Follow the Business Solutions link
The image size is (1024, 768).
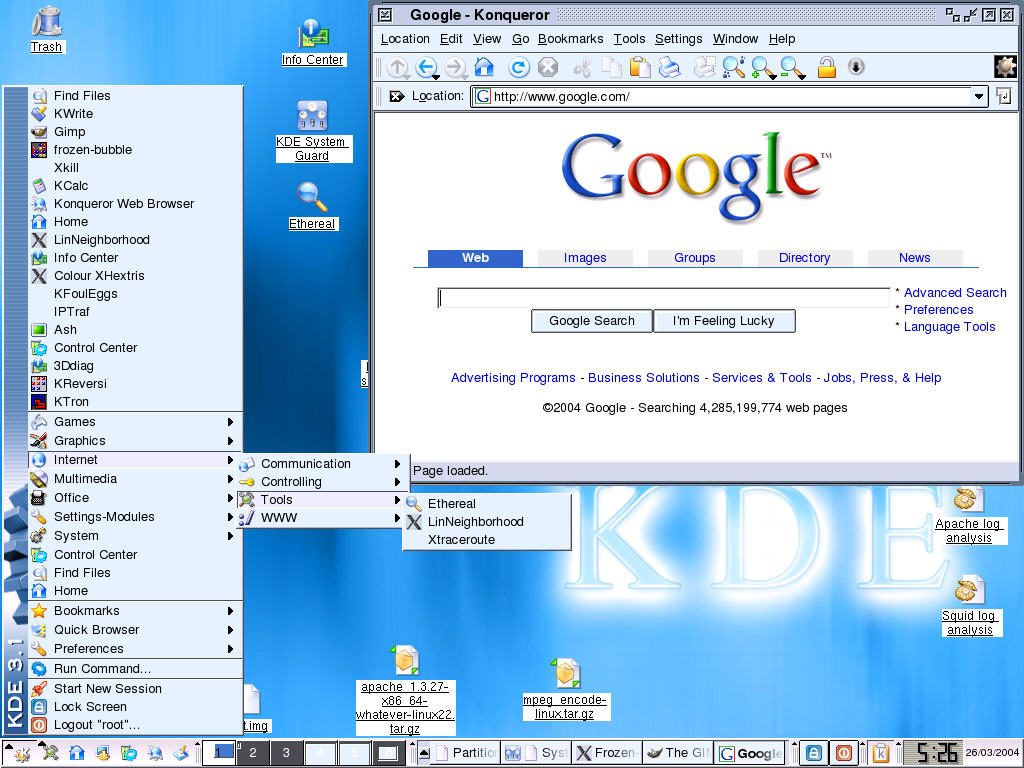pos(643,377)
